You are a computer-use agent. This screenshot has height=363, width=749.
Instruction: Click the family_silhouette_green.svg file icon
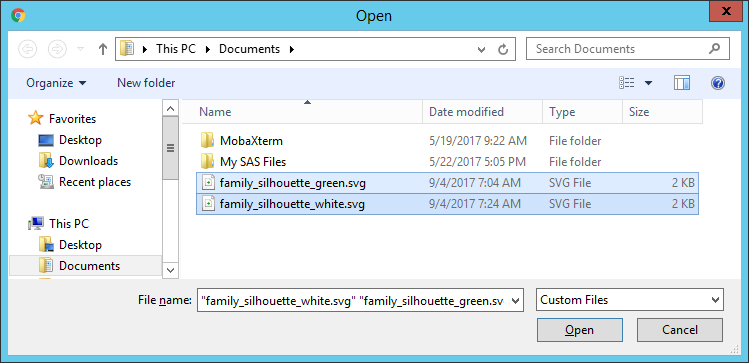(208, 183)
